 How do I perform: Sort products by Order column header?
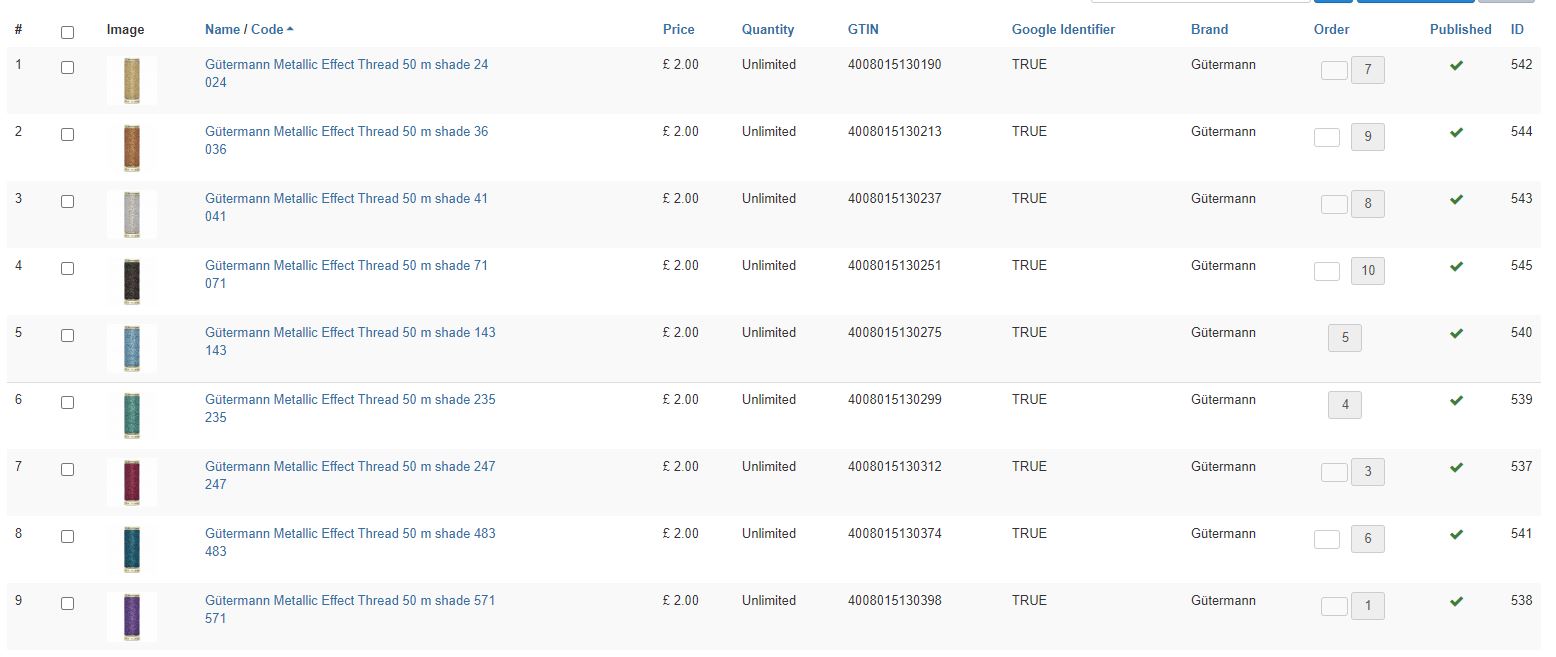[1331, 29]
